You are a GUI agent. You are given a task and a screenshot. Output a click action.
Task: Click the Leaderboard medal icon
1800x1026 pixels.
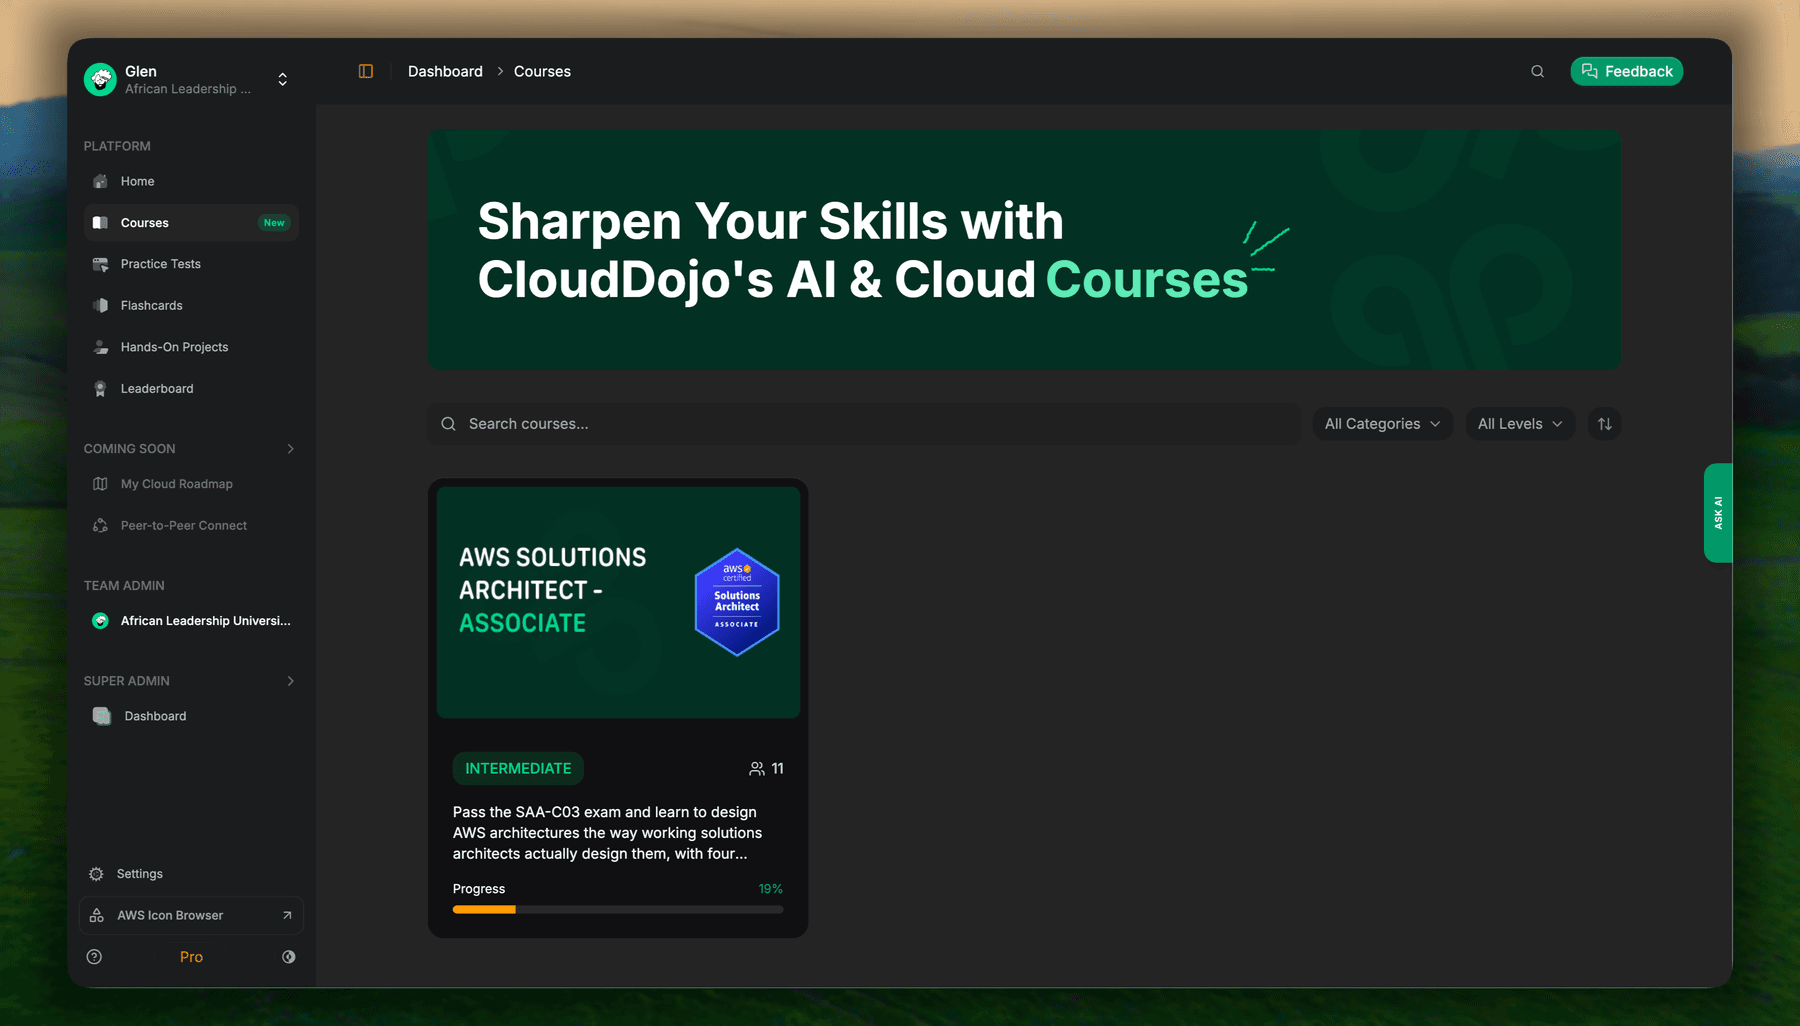[x=100, y=388]
